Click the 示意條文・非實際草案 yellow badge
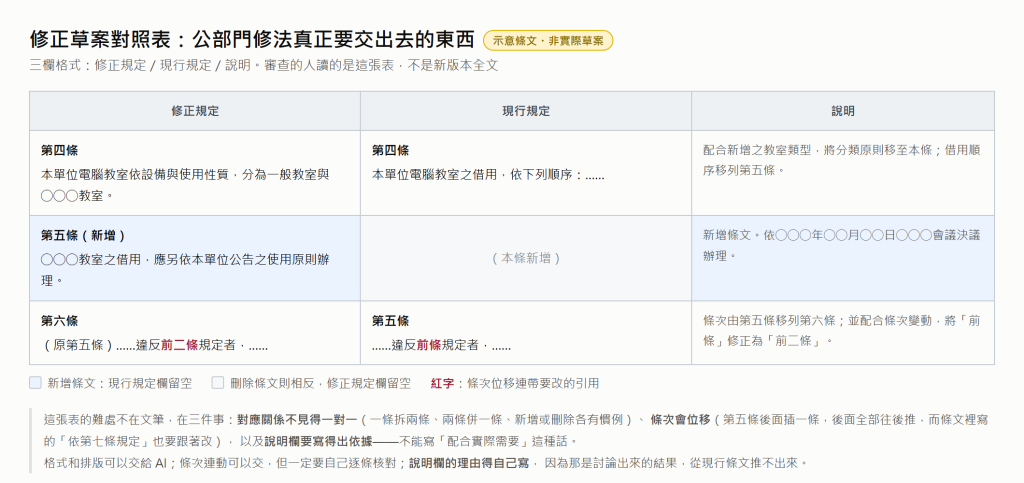This screenshot has height=483, width=1024. click(548, 40)
